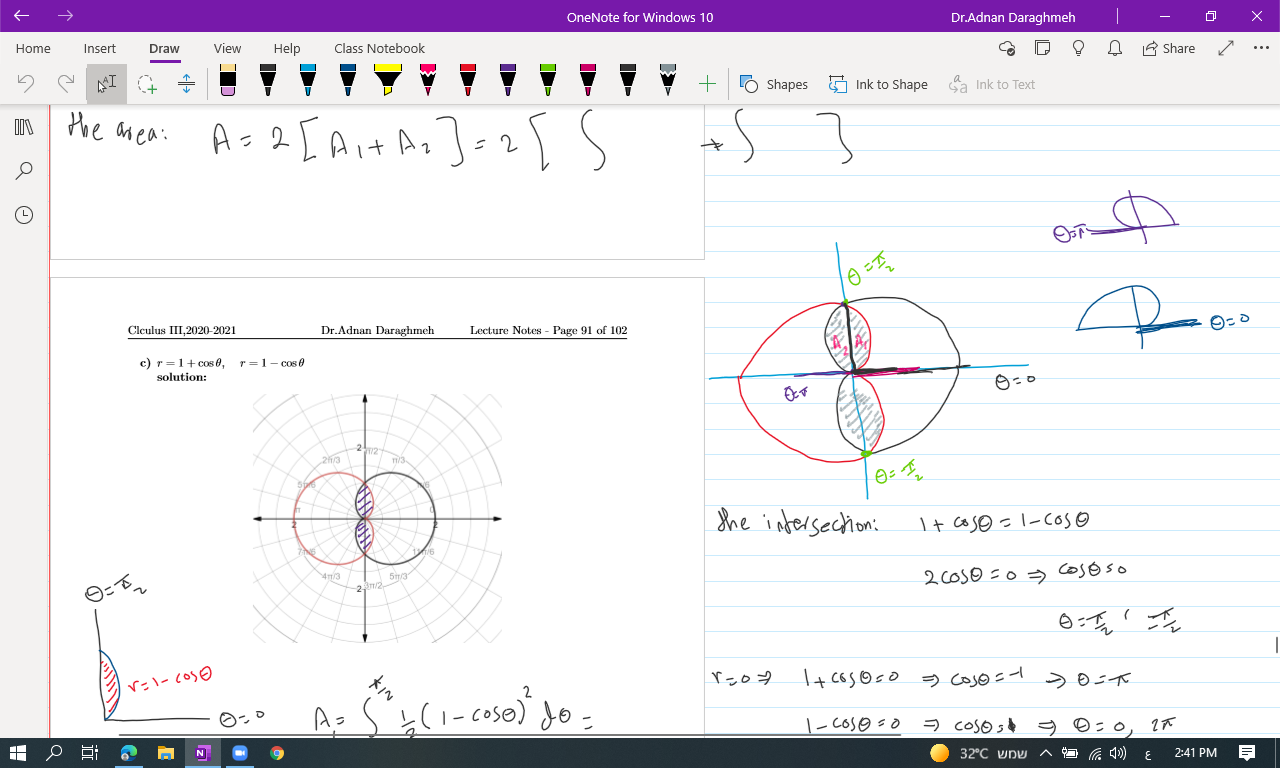This screenshot has height=768, width=1280.
Task: Click the lightbulb Tell Me icon
Action: (x=1079, y=48)
